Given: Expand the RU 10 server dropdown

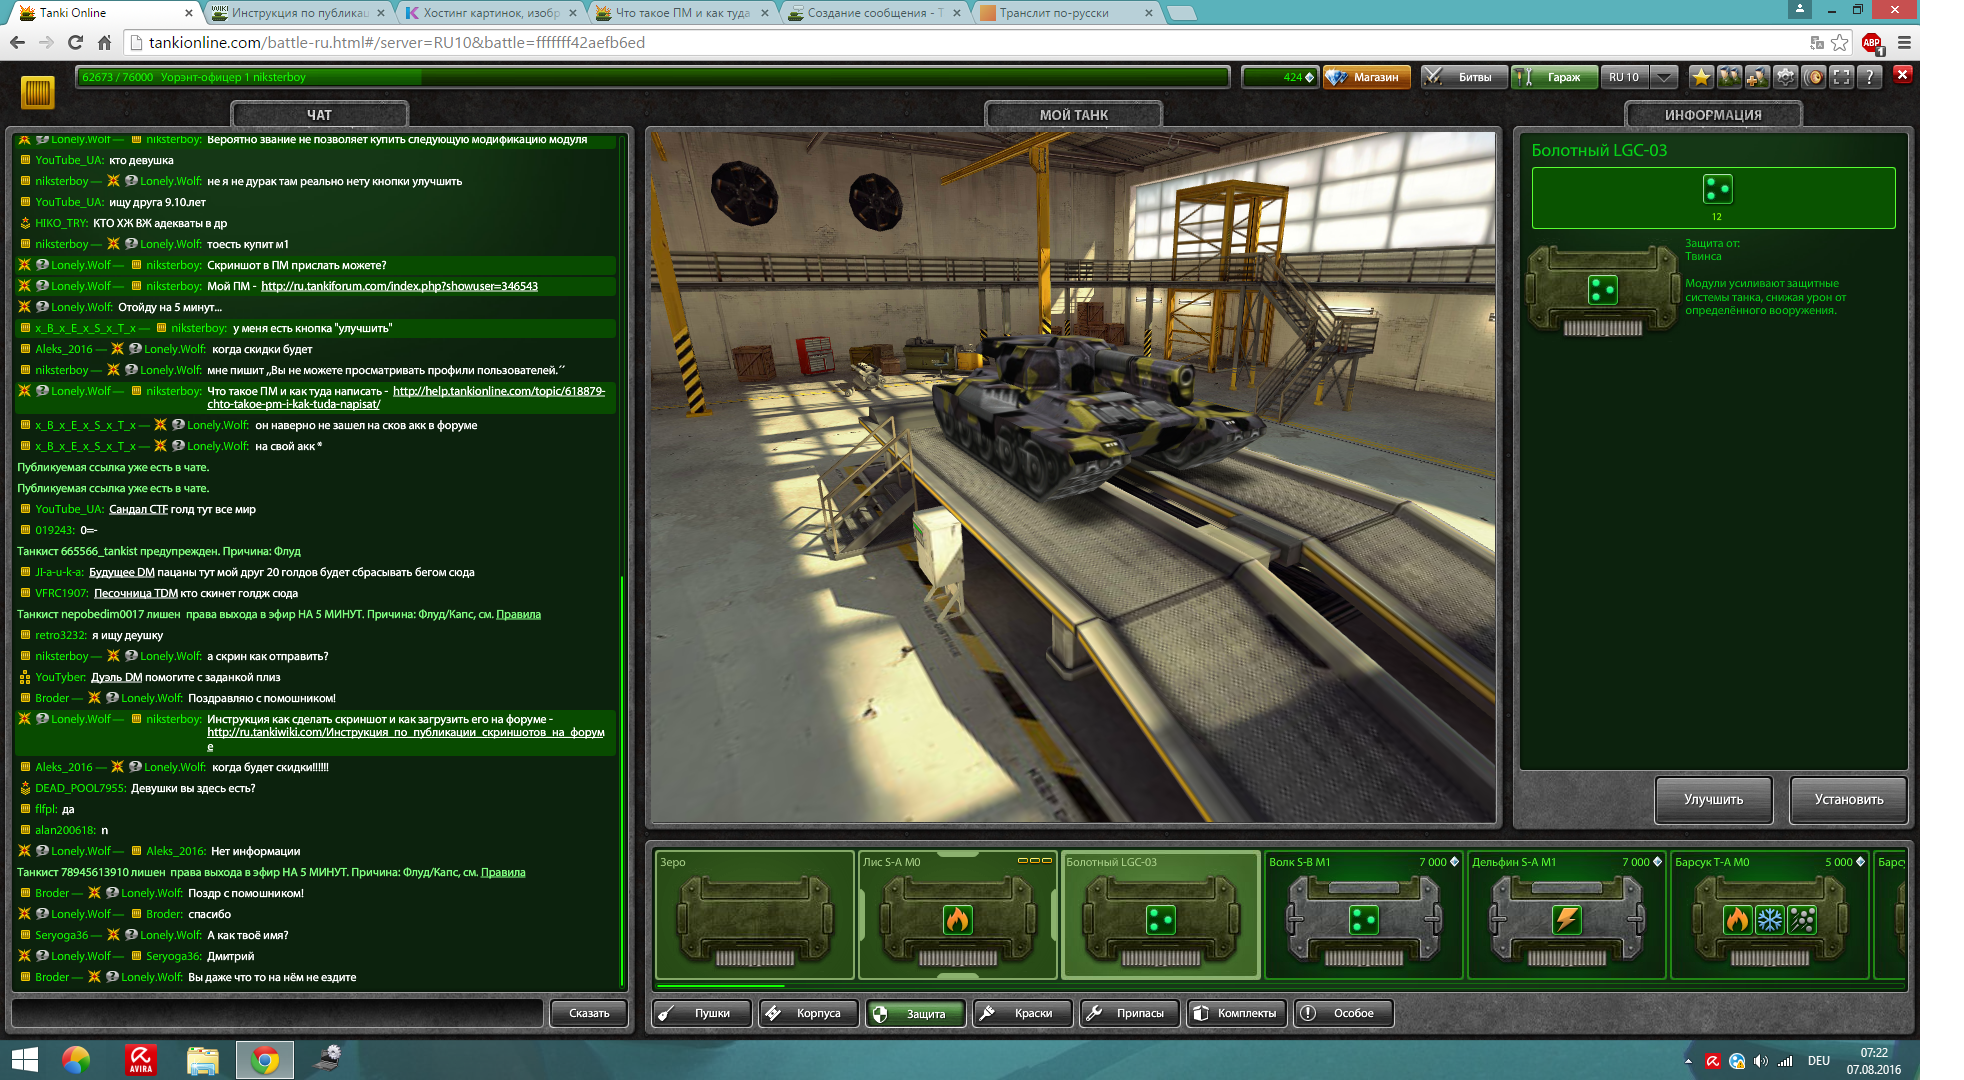Looking at the screenshot, I should 1664,77.
